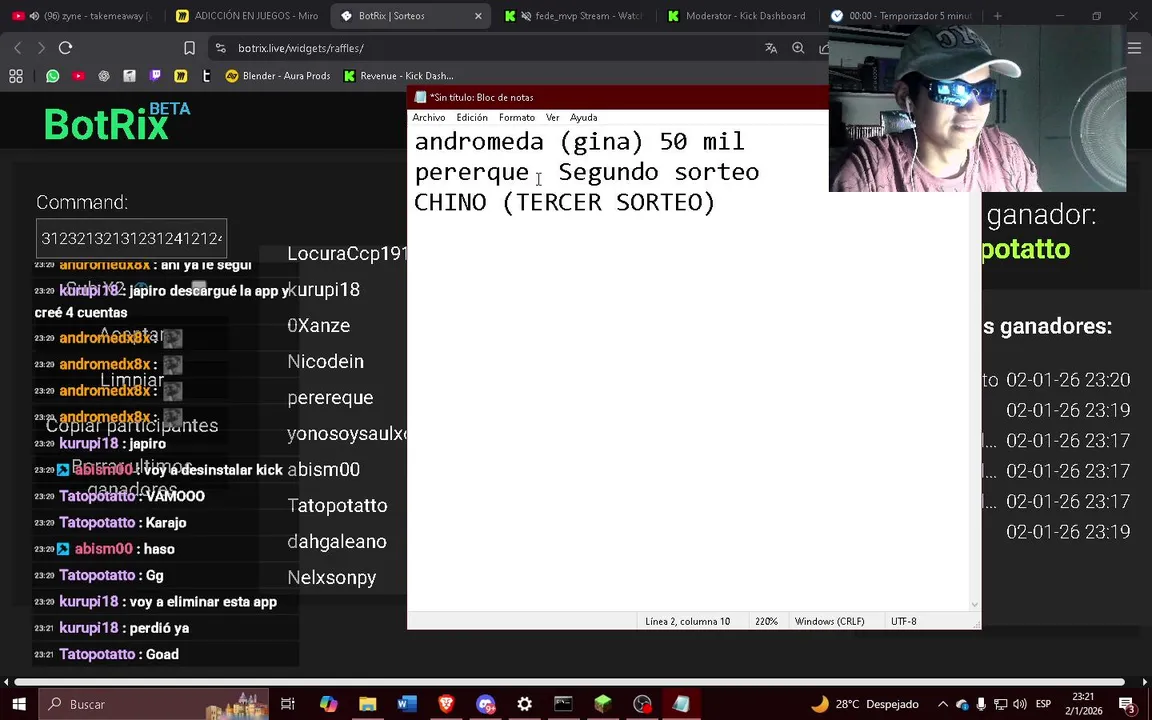Reload the BotRix page
This screenshot has width=1152, height=720.
pyautogui.click(x=65, y=48)
